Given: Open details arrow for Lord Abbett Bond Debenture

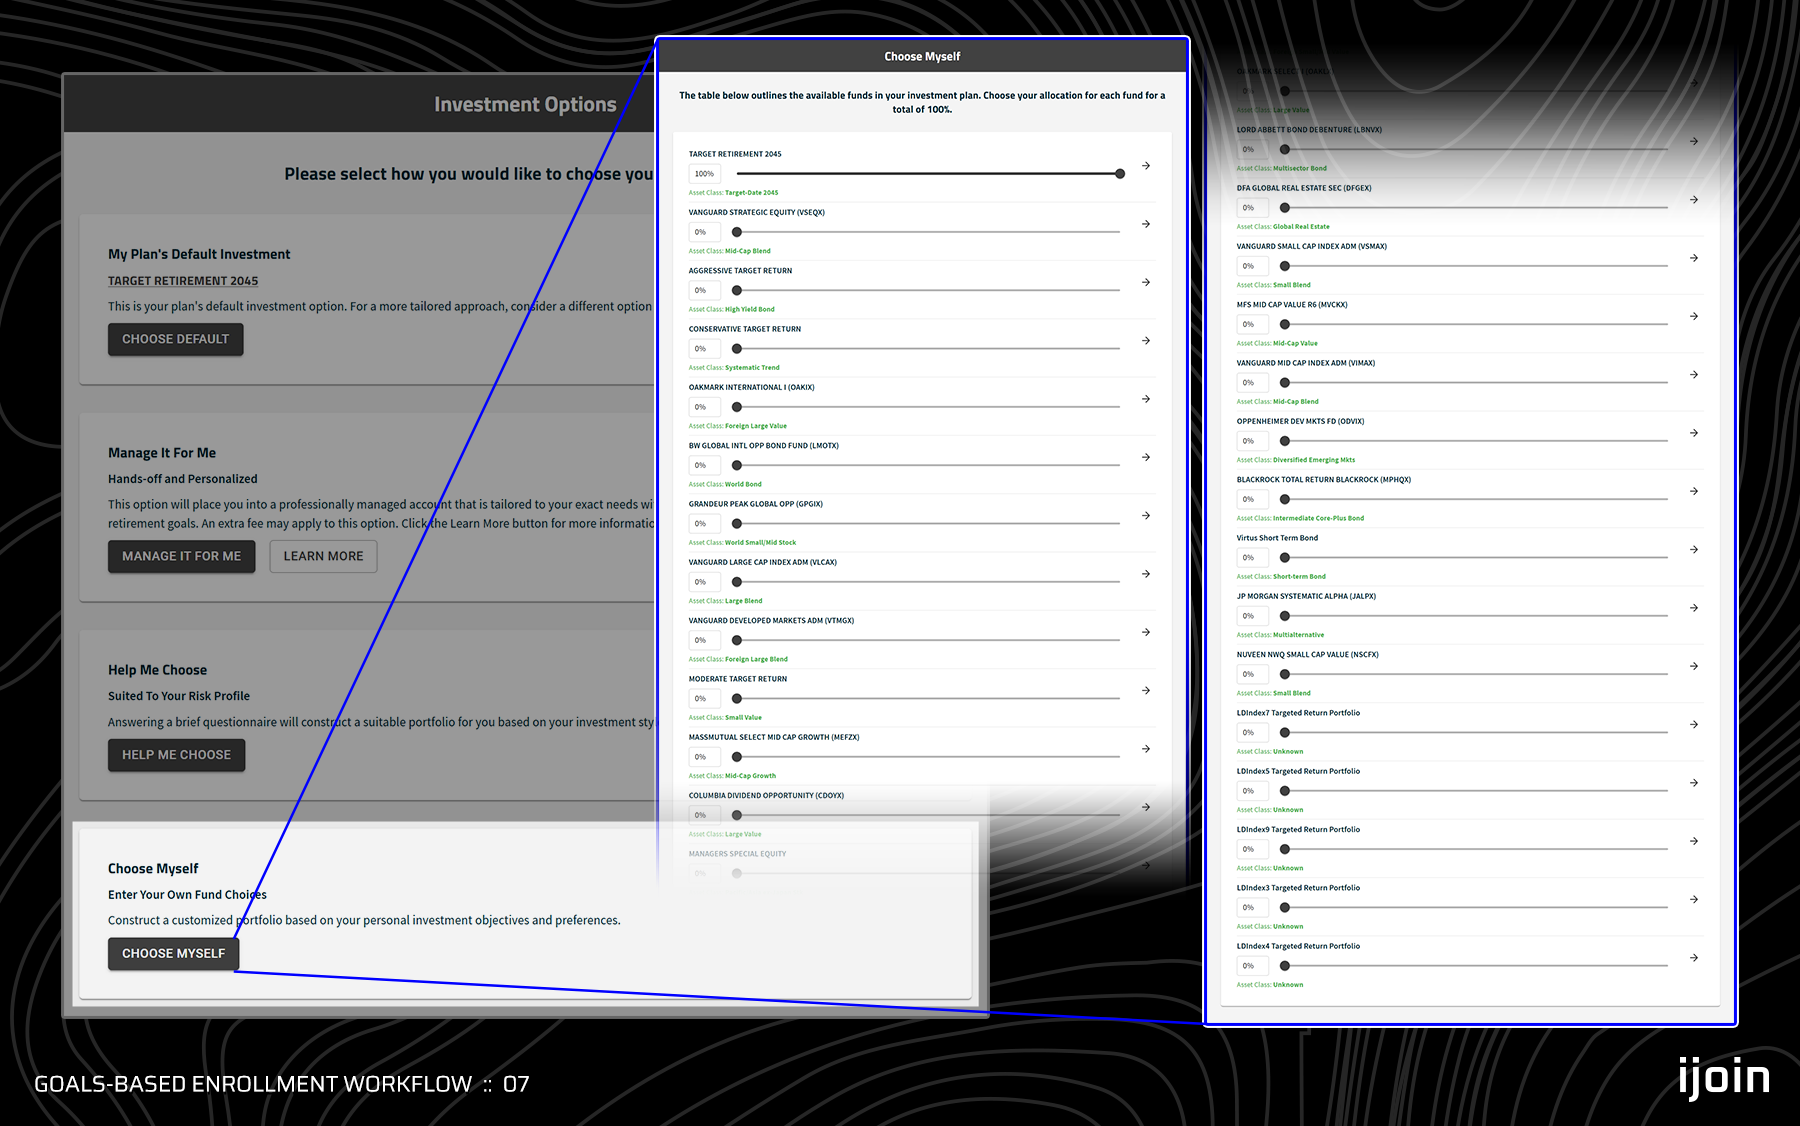Looking at the screenshot, I should pyautogui.click(x=1694, y=141).
